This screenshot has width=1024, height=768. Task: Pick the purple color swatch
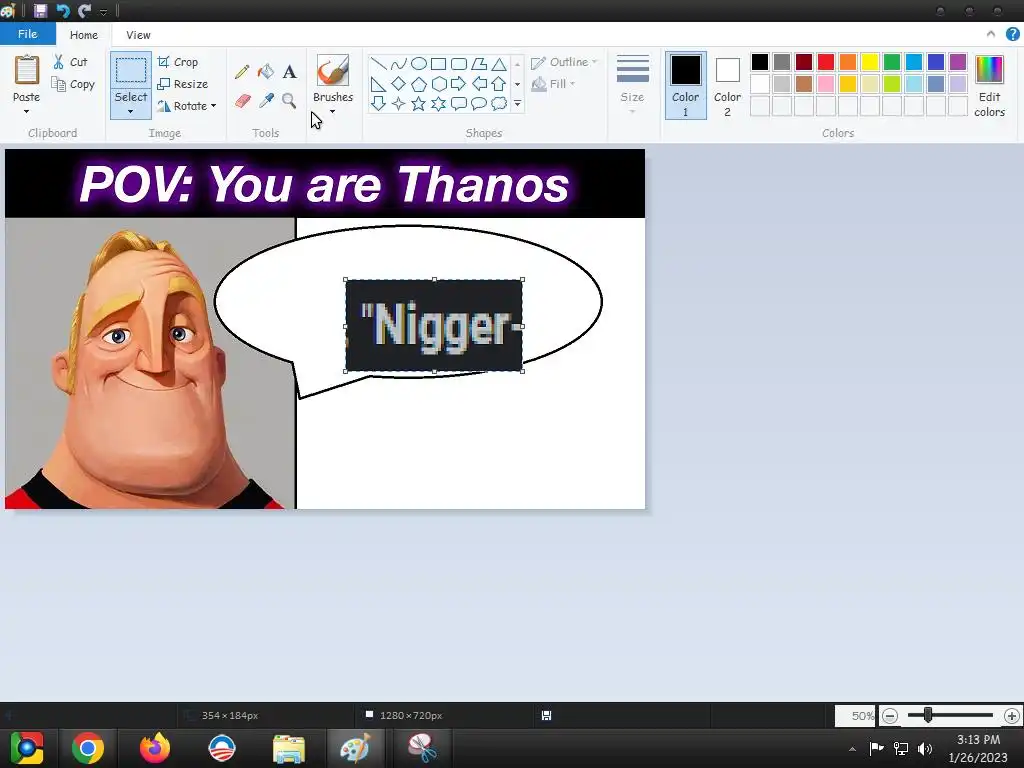tap(957, 62)
